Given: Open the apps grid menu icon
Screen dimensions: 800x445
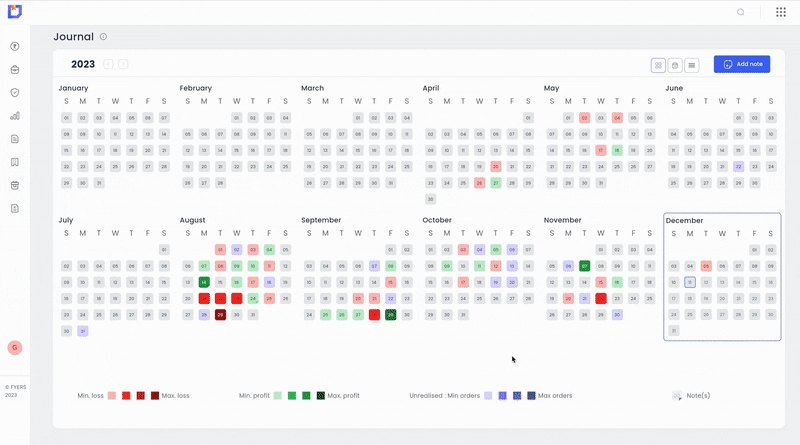Looking at the screenshot, I should point(780,12).
